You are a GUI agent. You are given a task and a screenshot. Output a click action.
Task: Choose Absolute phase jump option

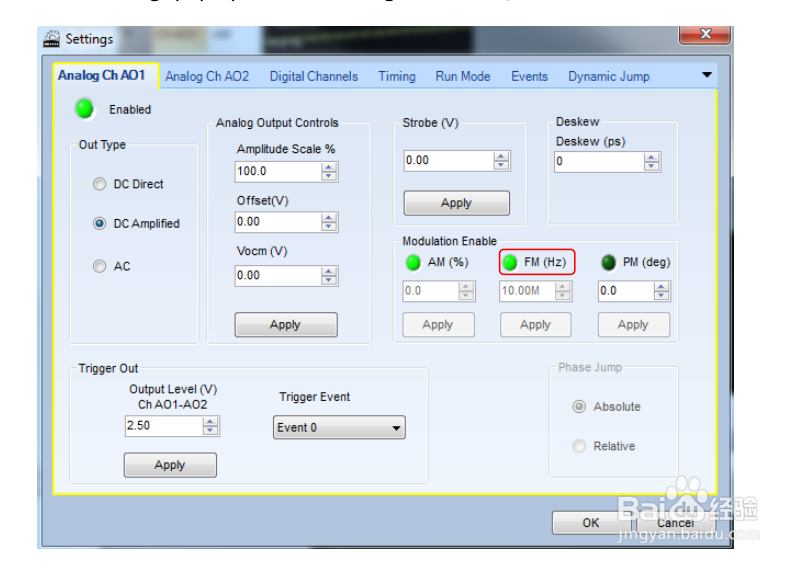coord(579,406)
